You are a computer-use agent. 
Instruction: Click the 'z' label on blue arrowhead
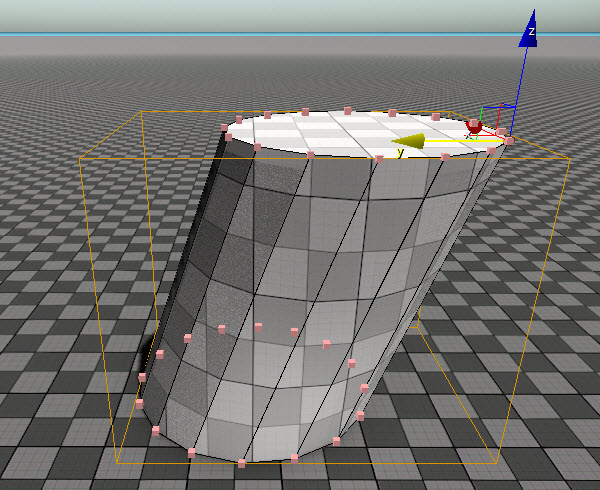point(532,31)
